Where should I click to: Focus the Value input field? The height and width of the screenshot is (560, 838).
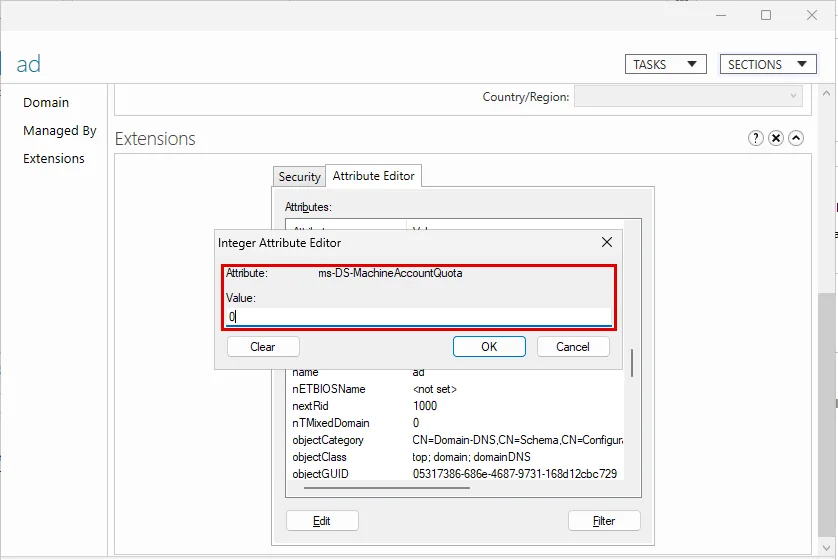(x=418, y=316)
